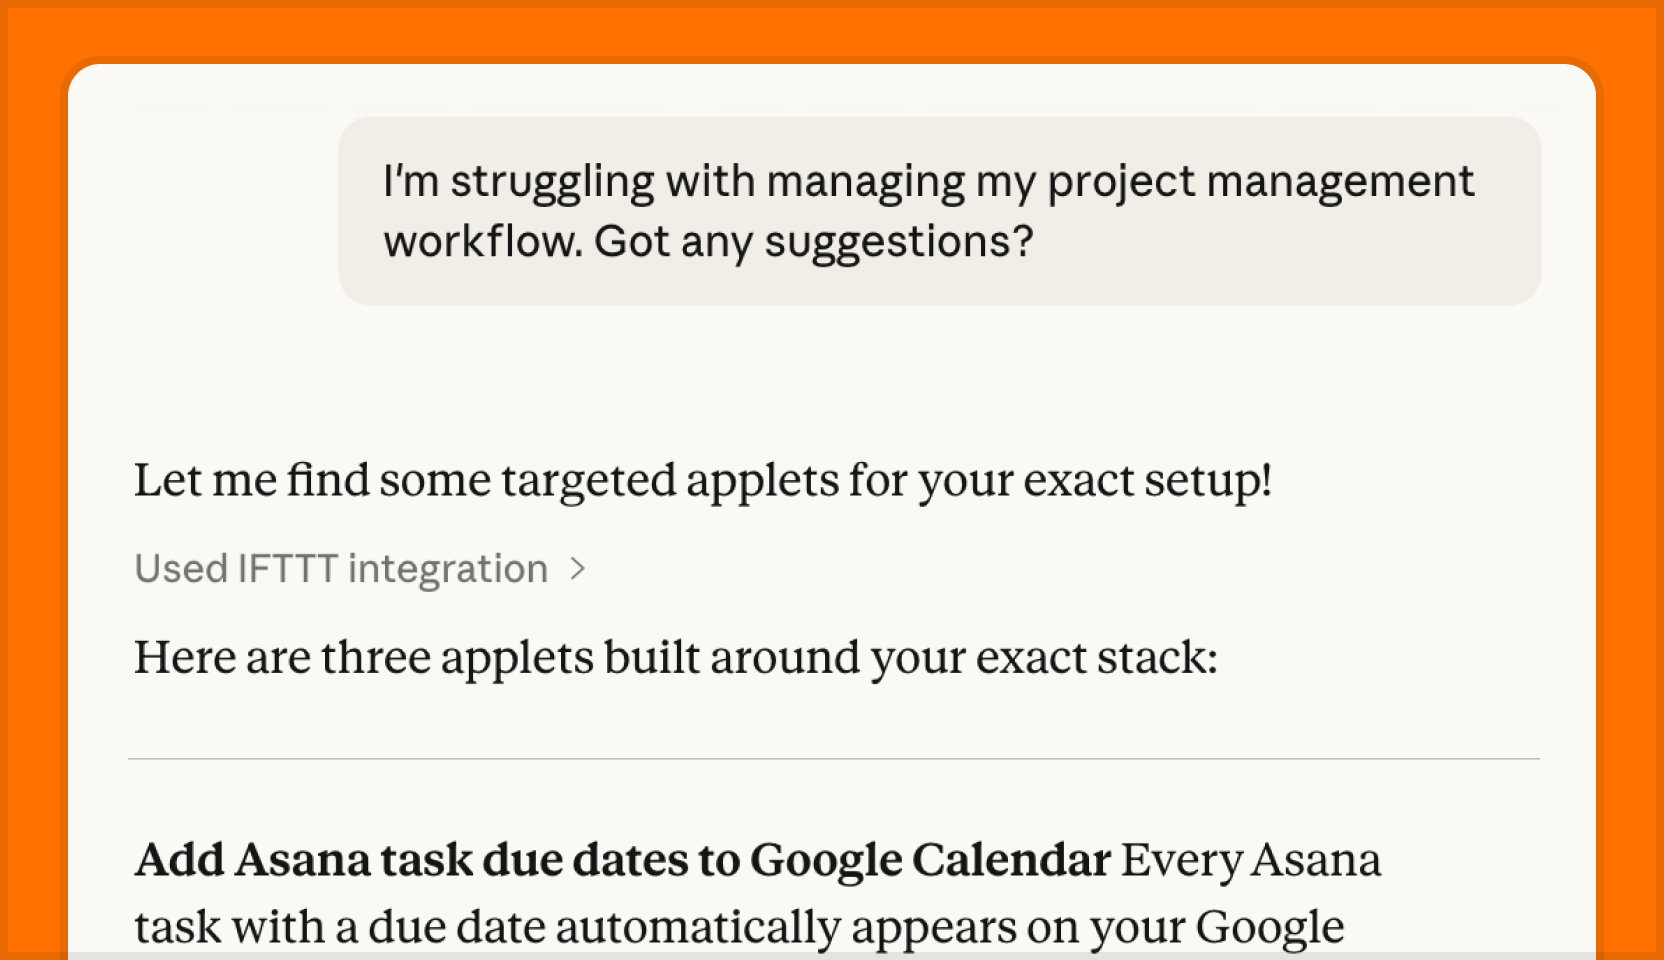Click the greyed IFTTT integration status row
The image size is (1664, 960).
point(358,568)
